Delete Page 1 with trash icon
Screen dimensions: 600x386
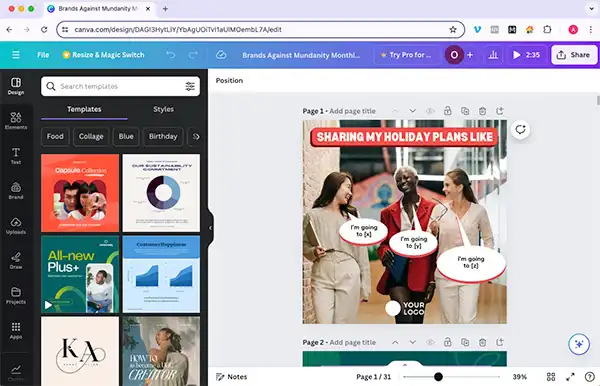pyautogui.click(x=482, y=111)
